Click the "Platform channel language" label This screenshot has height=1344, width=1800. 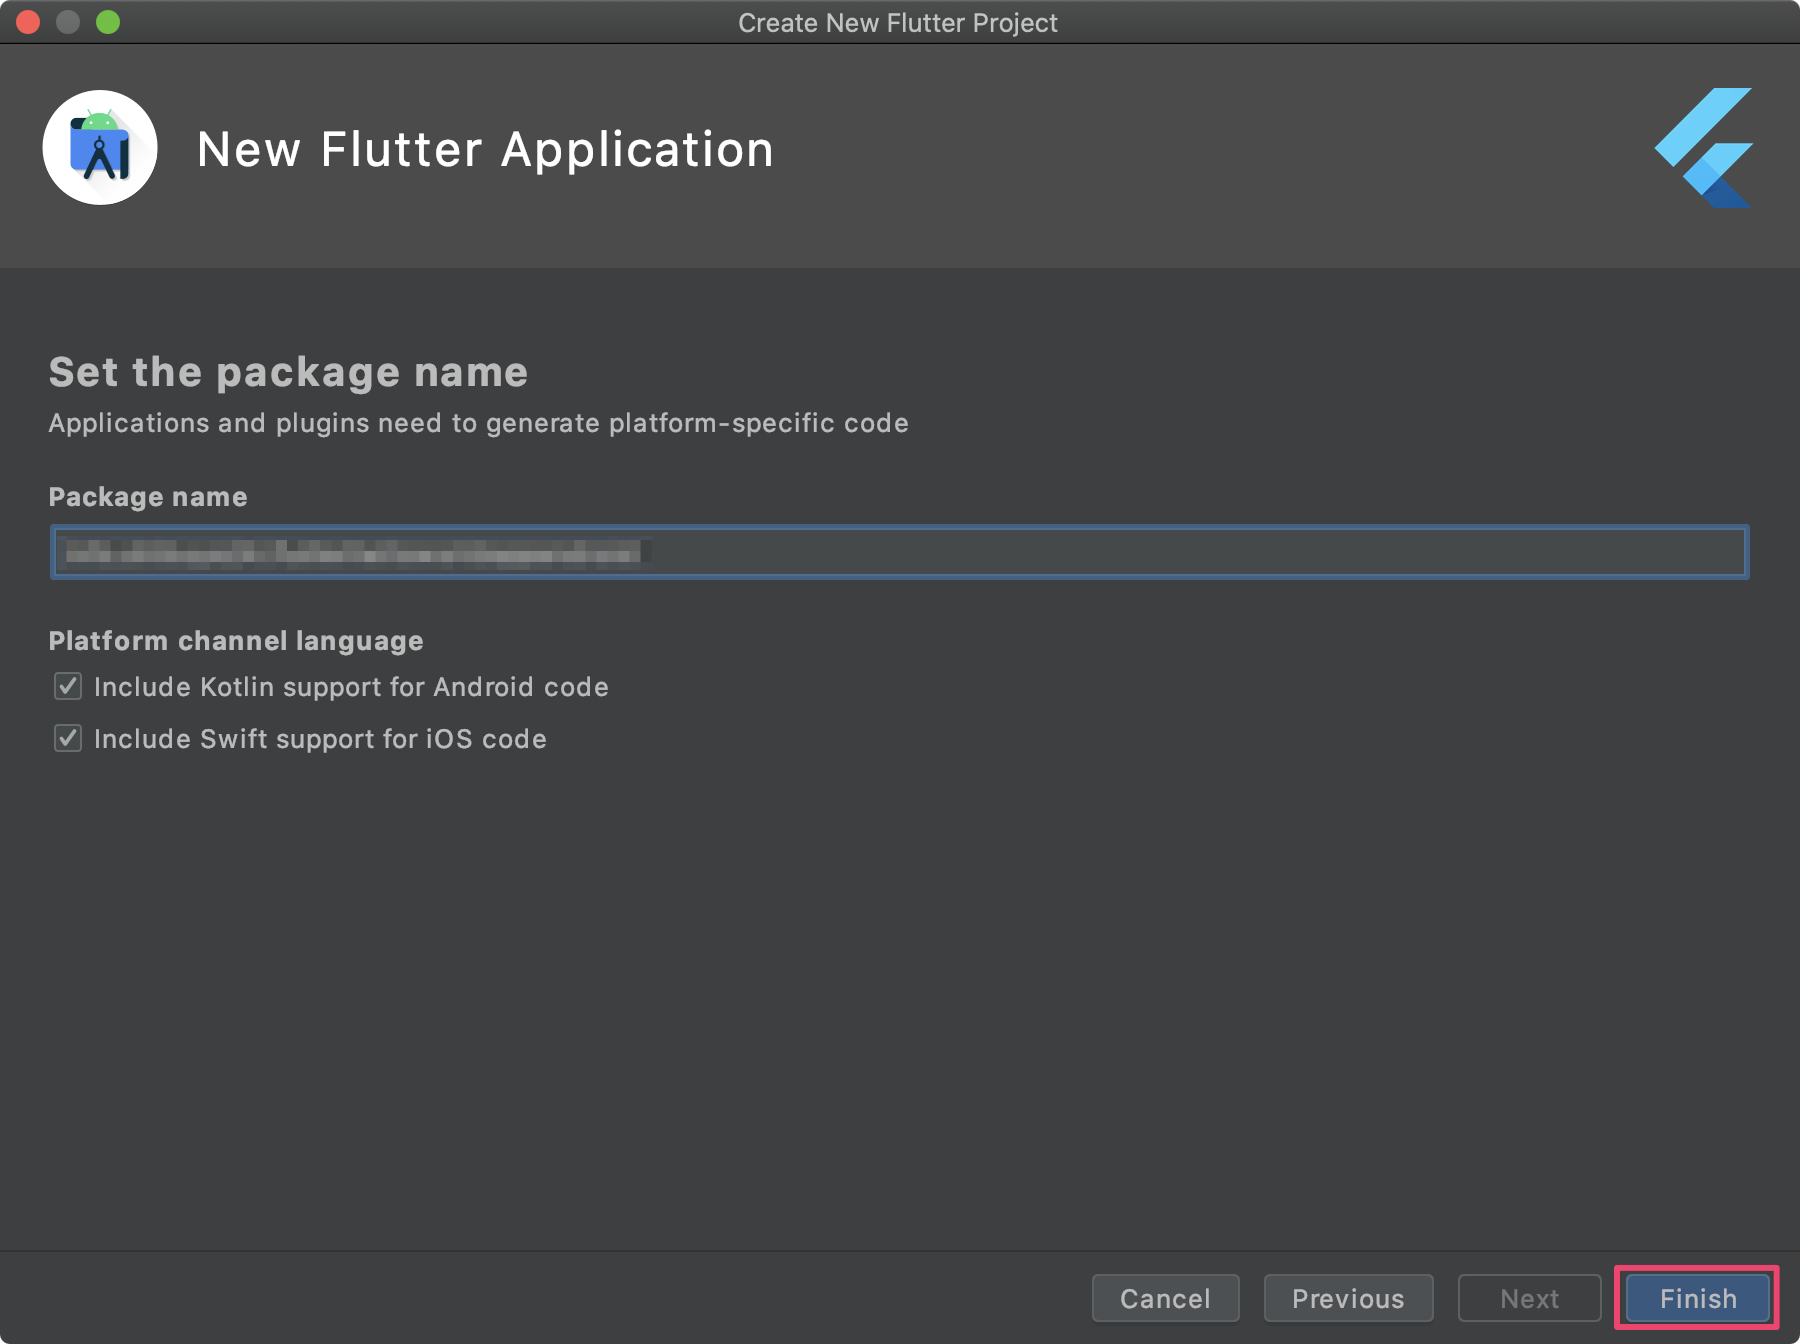pyautogui.click(x=236, y=640)
